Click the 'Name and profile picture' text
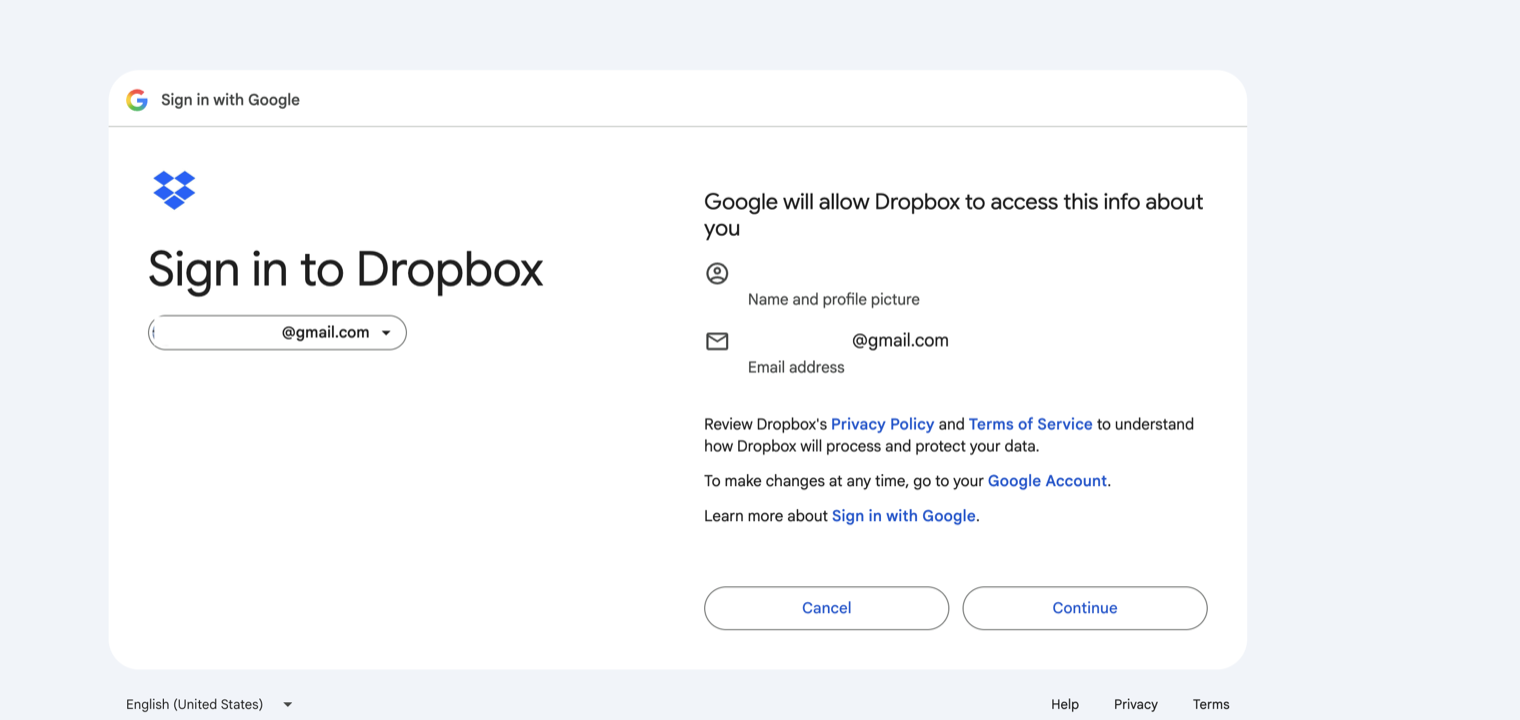 833,299
